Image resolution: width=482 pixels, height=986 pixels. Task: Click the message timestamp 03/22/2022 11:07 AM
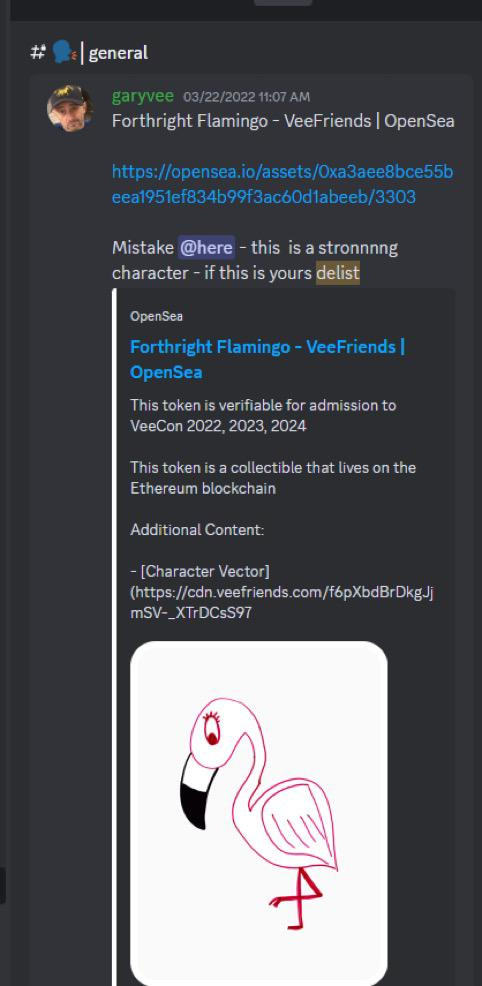click(x=246, y=97)
